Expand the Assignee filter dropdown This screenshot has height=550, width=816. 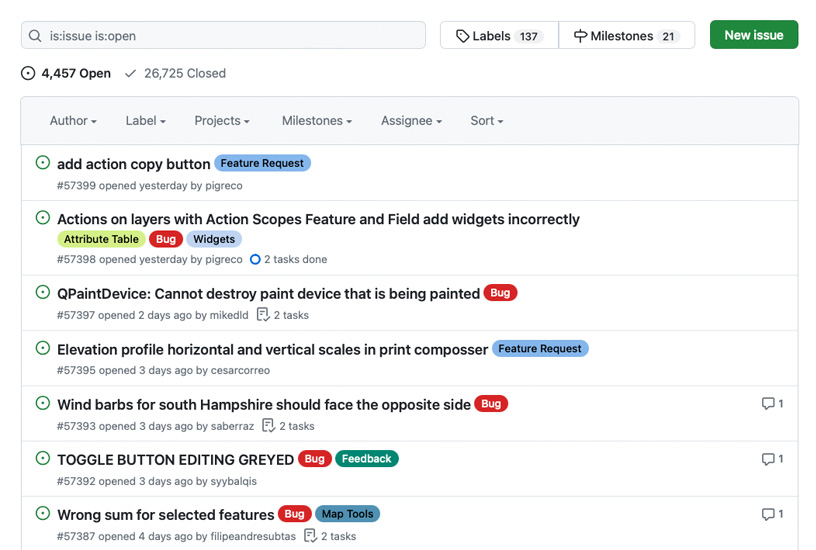(411, 121)
